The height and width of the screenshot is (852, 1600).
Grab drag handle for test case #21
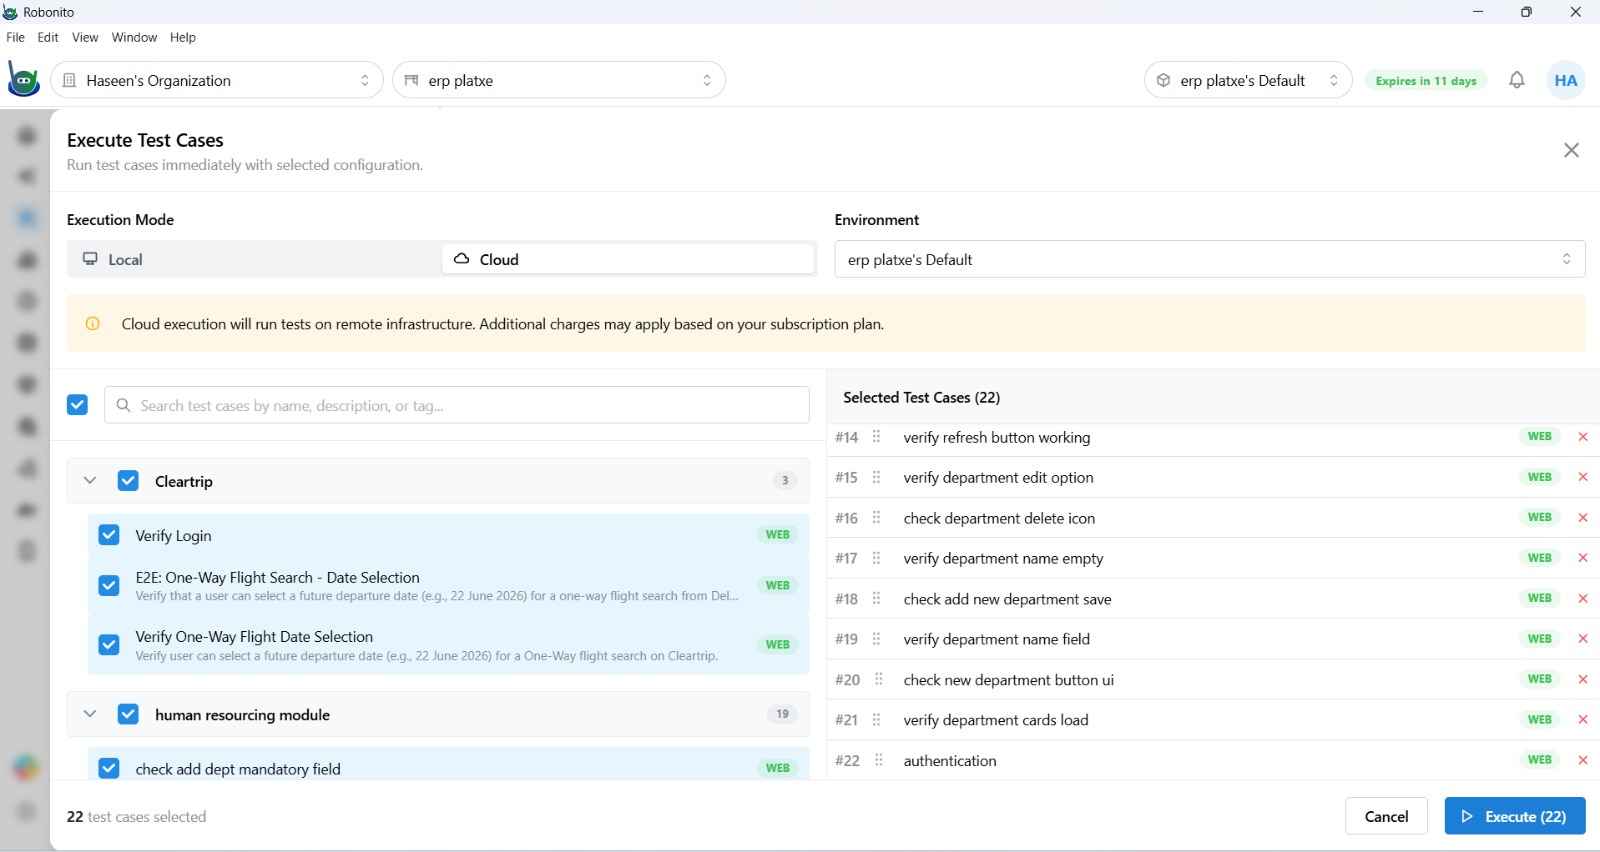click(877, 720)
